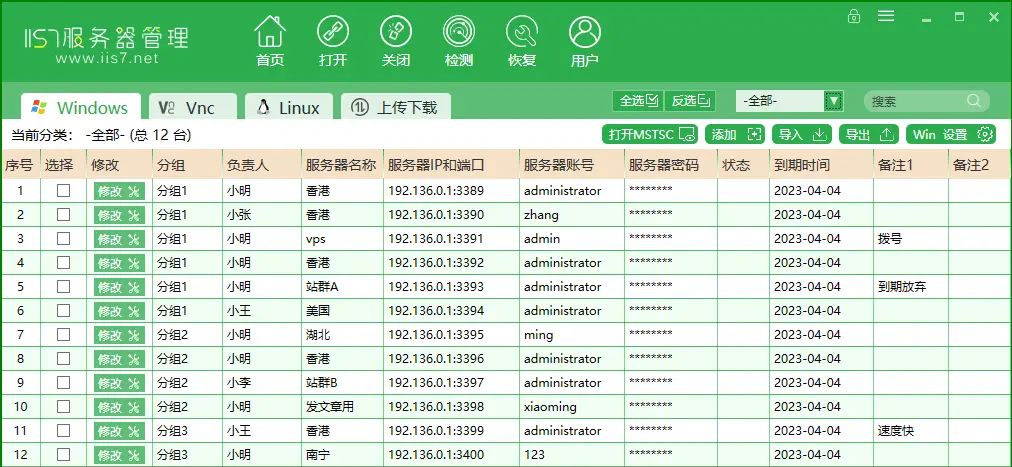This screenshot has width=1012, height=467.
Task: Click the 负责人 column header
Action: (261, 165)
